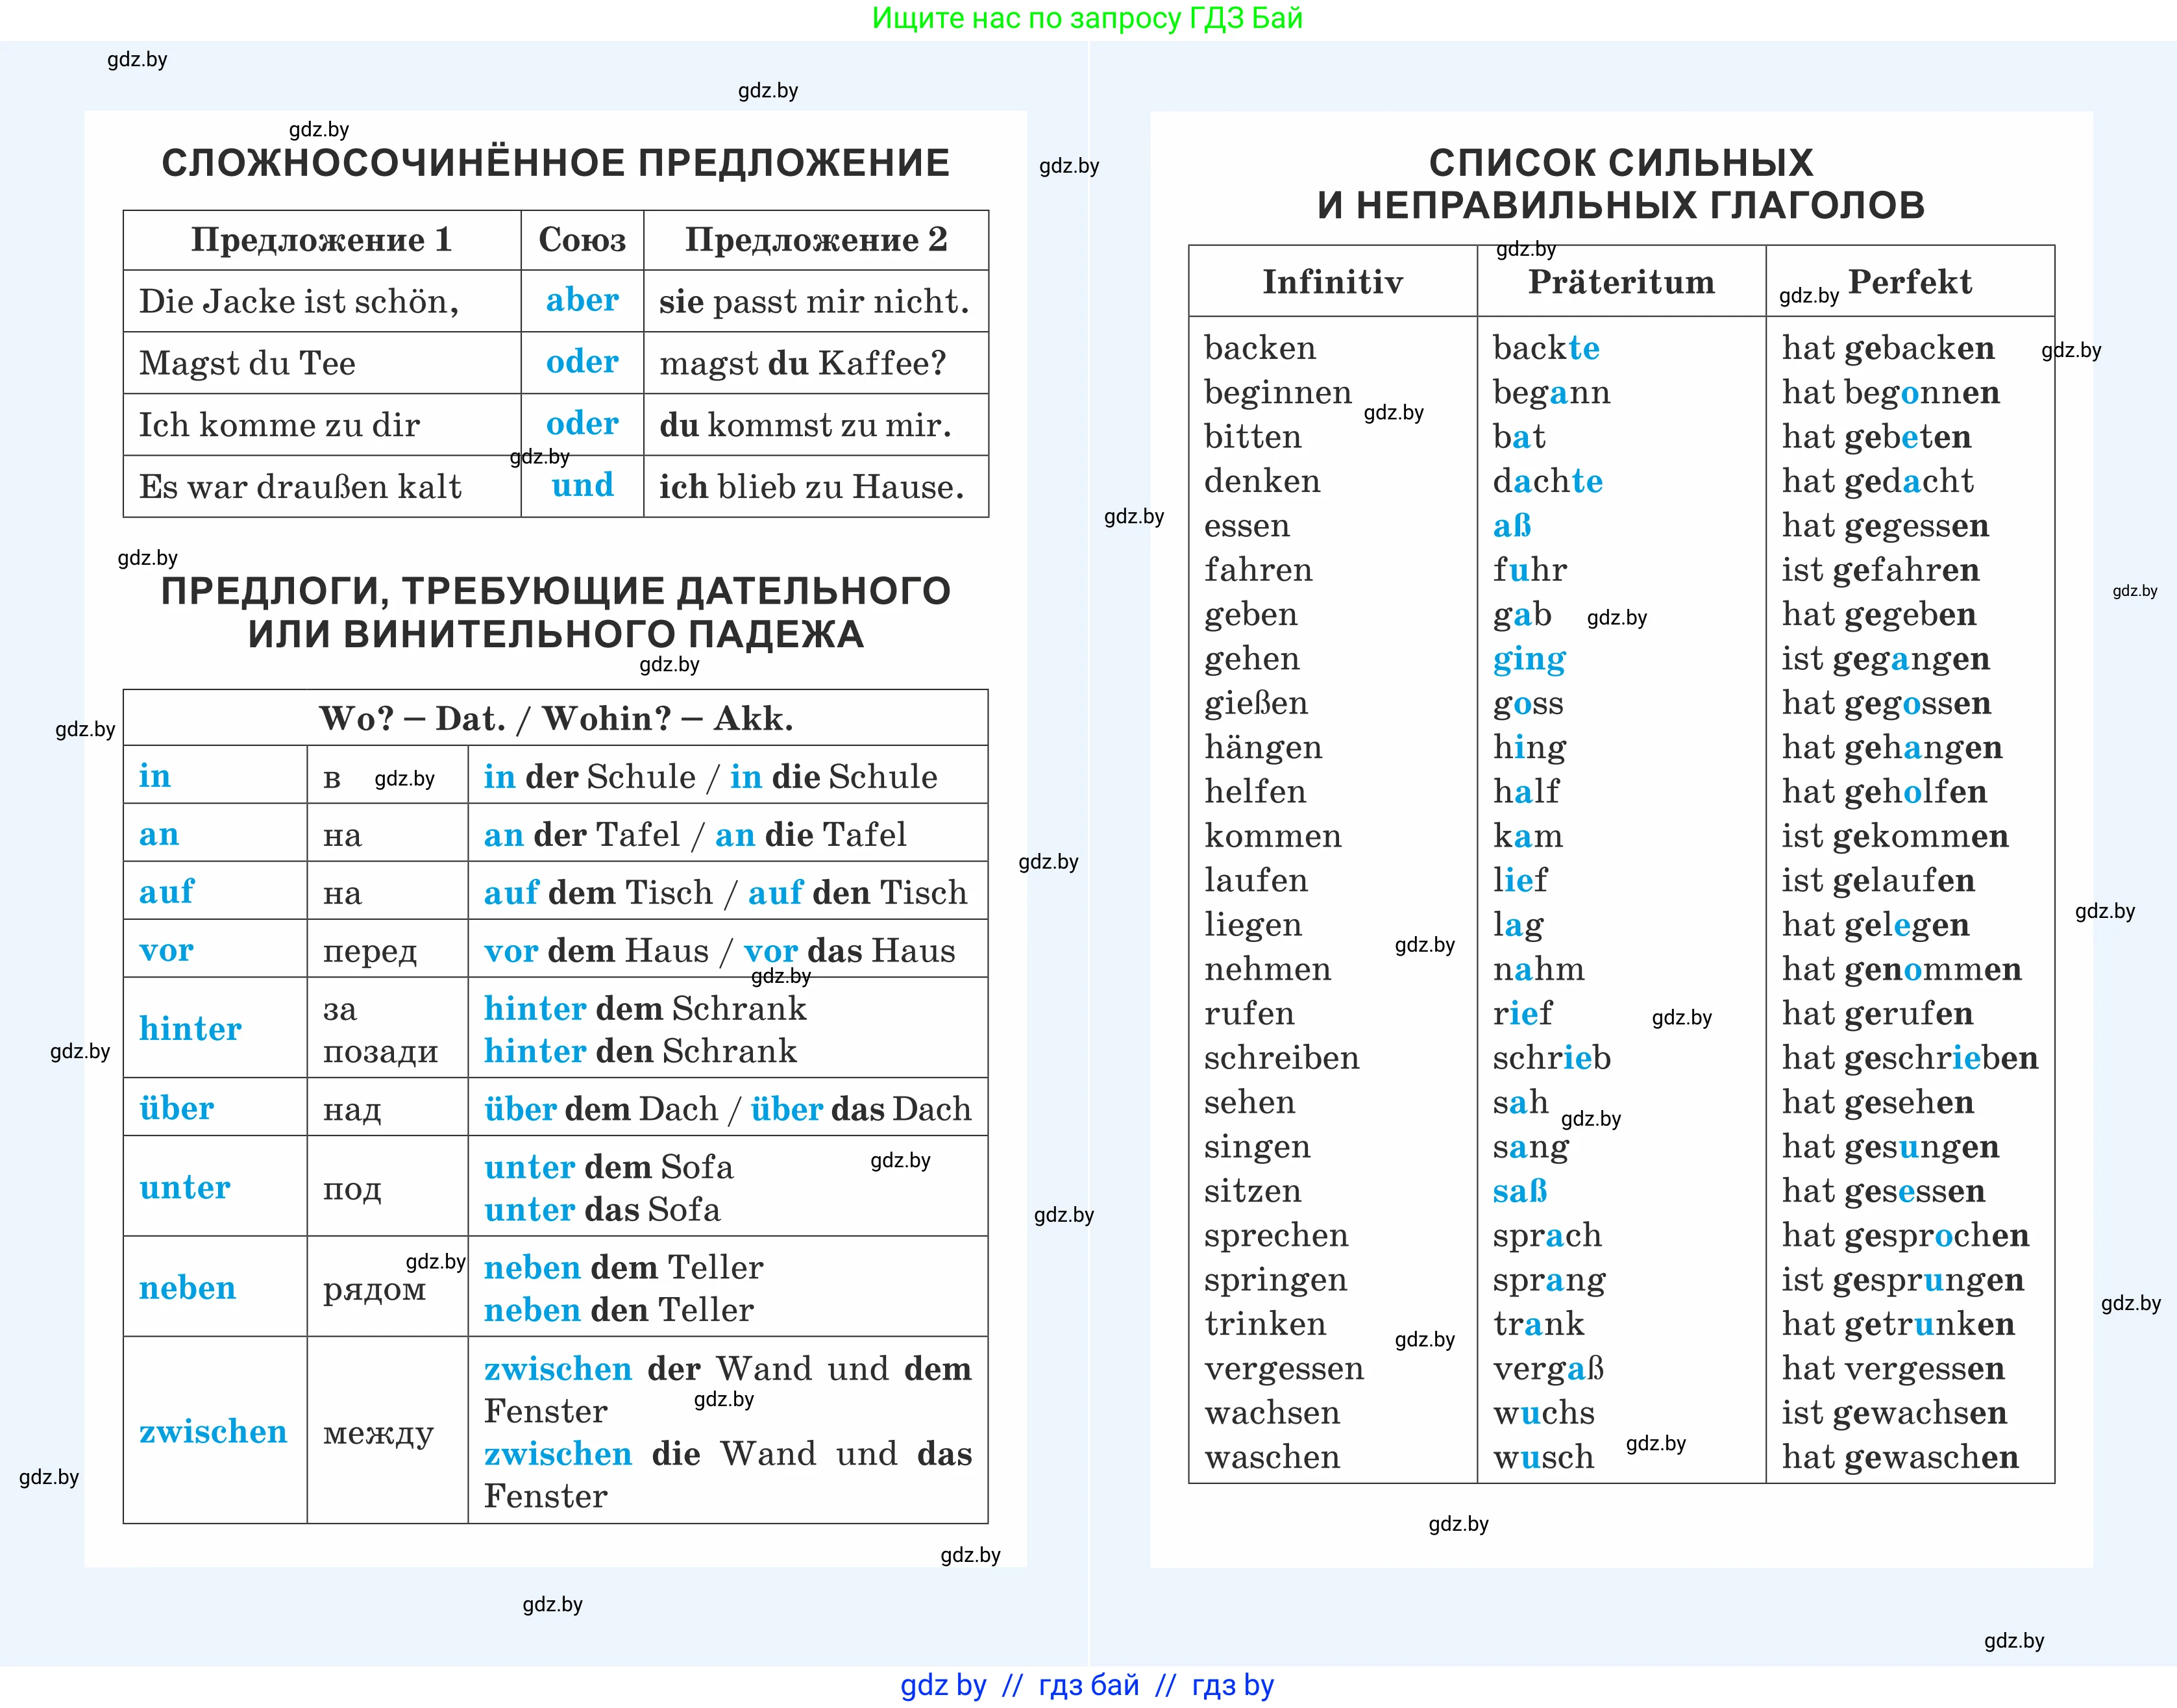Screen dimensions: 2177x1708
Task: Select the 'Infinitiv' column header
Action: [x=1332, y=282]
